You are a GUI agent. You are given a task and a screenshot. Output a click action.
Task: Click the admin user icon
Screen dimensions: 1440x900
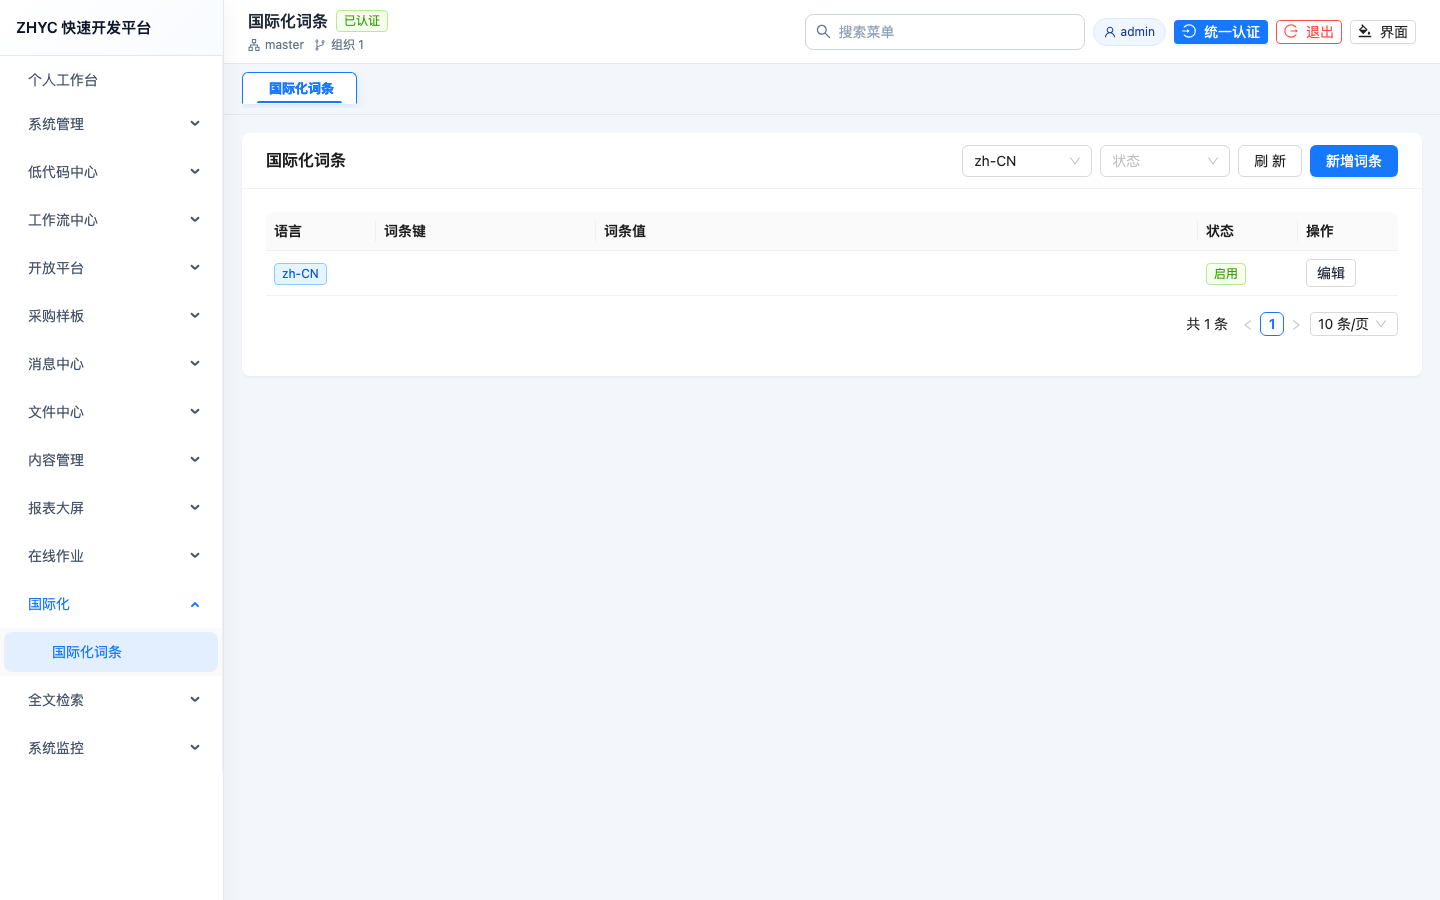(1109, 32)
